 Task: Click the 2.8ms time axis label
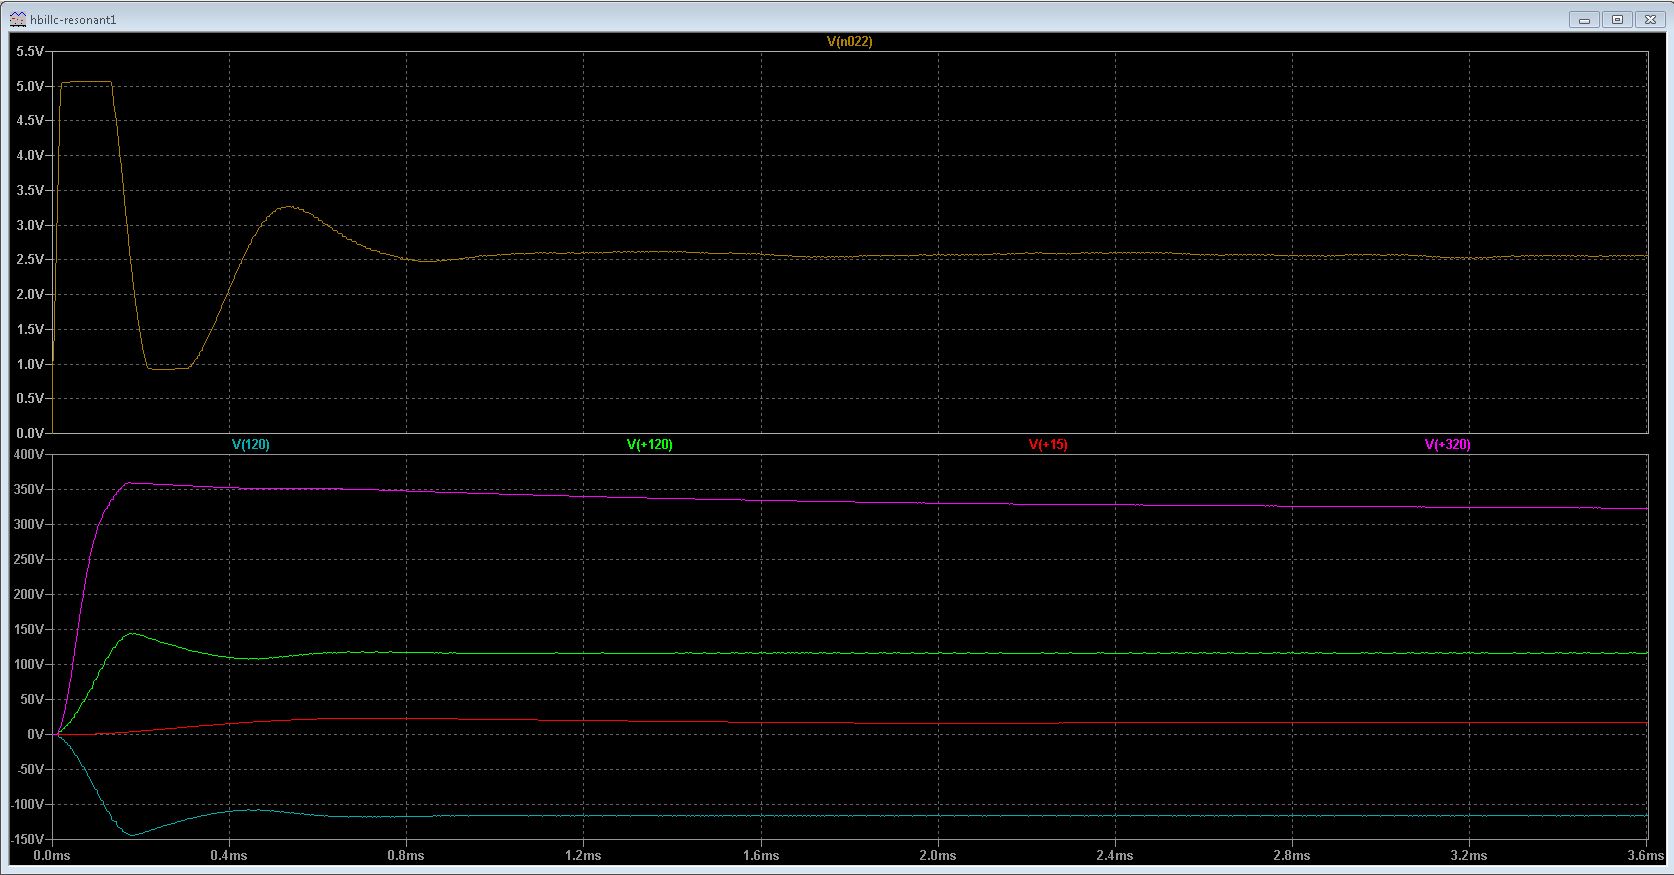[x=1292, y=856]
